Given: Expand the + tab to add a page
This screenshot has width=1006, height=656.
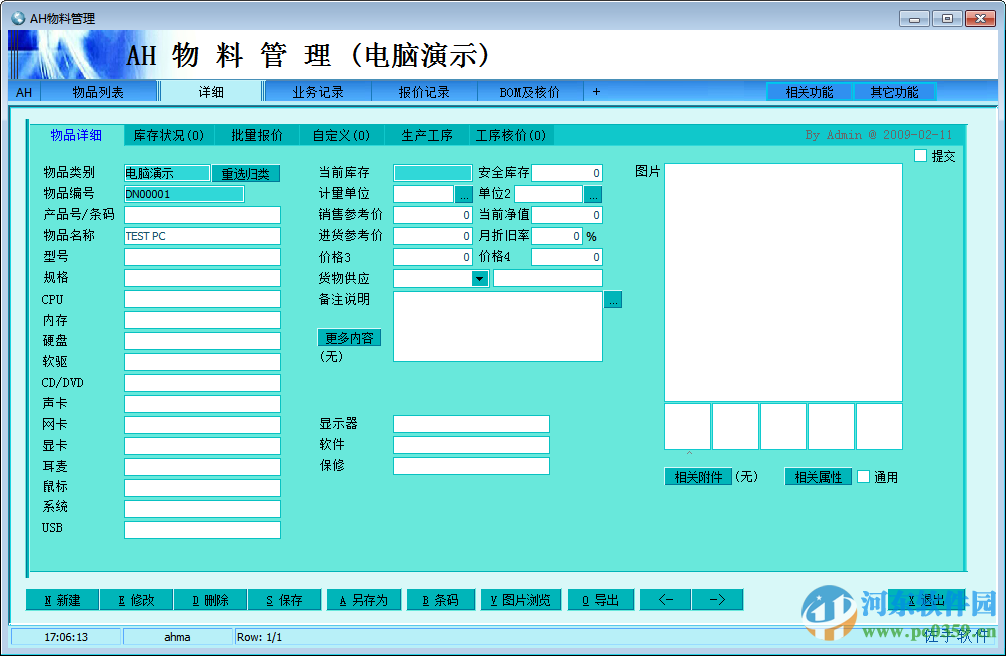Looking at the screenshot, I should (x=597, y=91).
